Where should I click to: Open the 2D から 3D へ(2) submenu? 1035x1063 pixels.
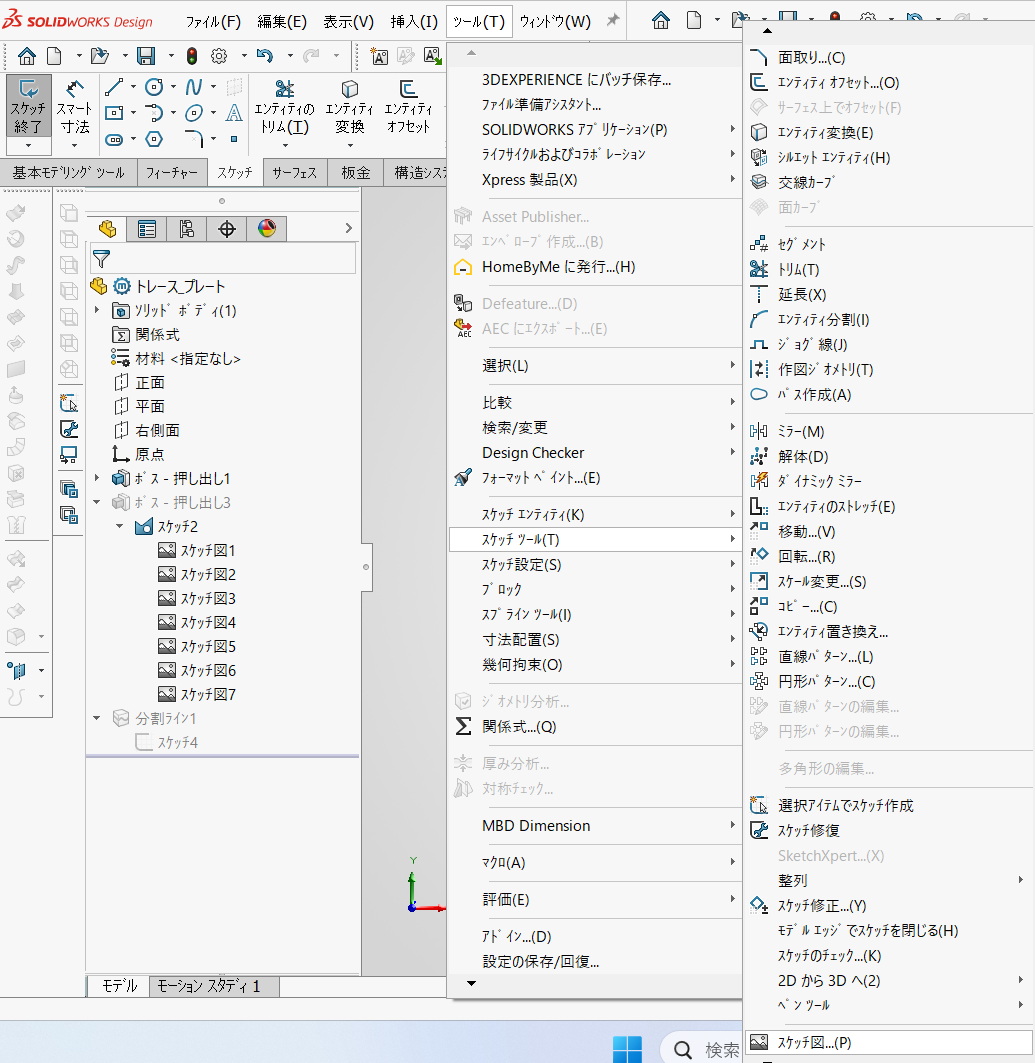tap(888, 981)
